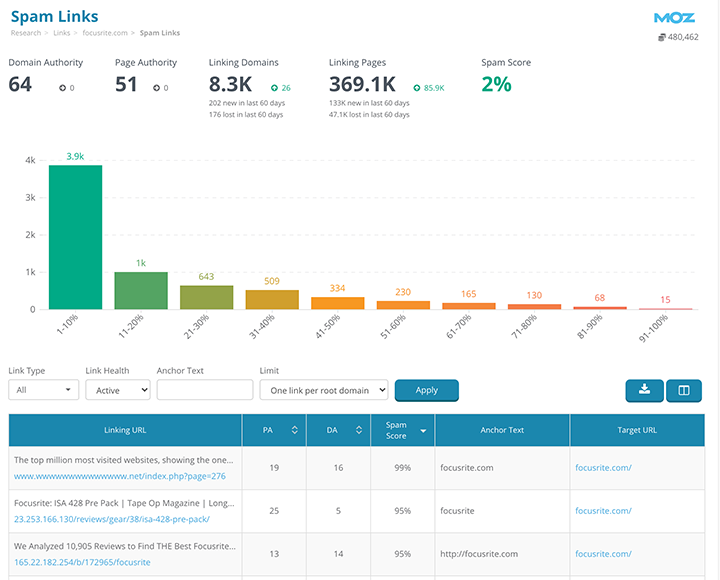Select focusrite.com in the breadcrumb
The width and height of the screenshot is (720, 580).
(104, 33)
